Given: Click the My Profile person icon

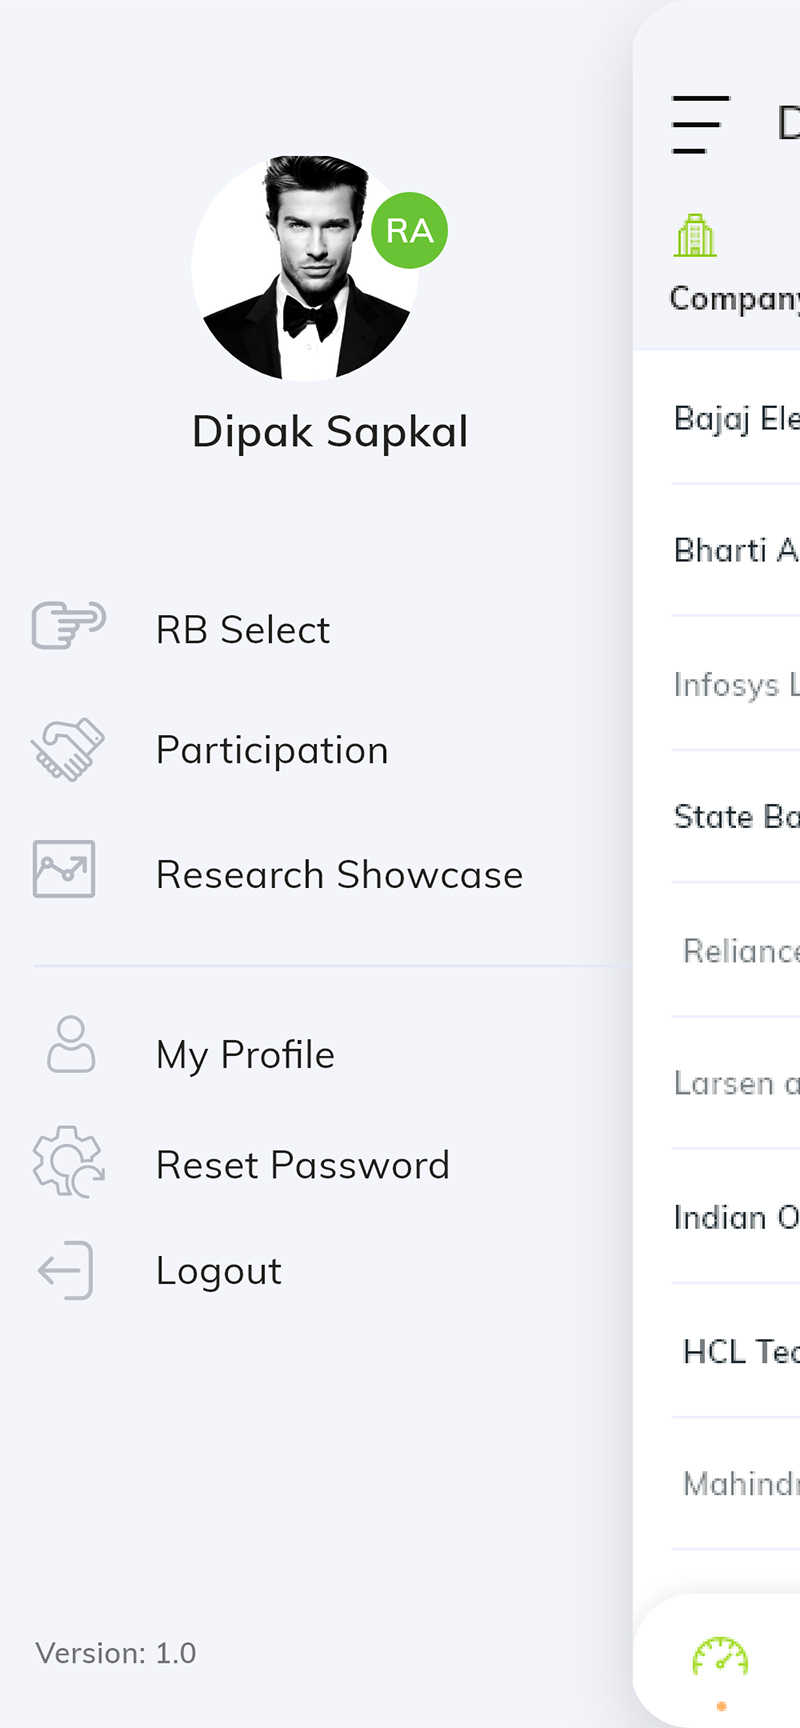Looking at the screenshot, I should (71, 1045).
